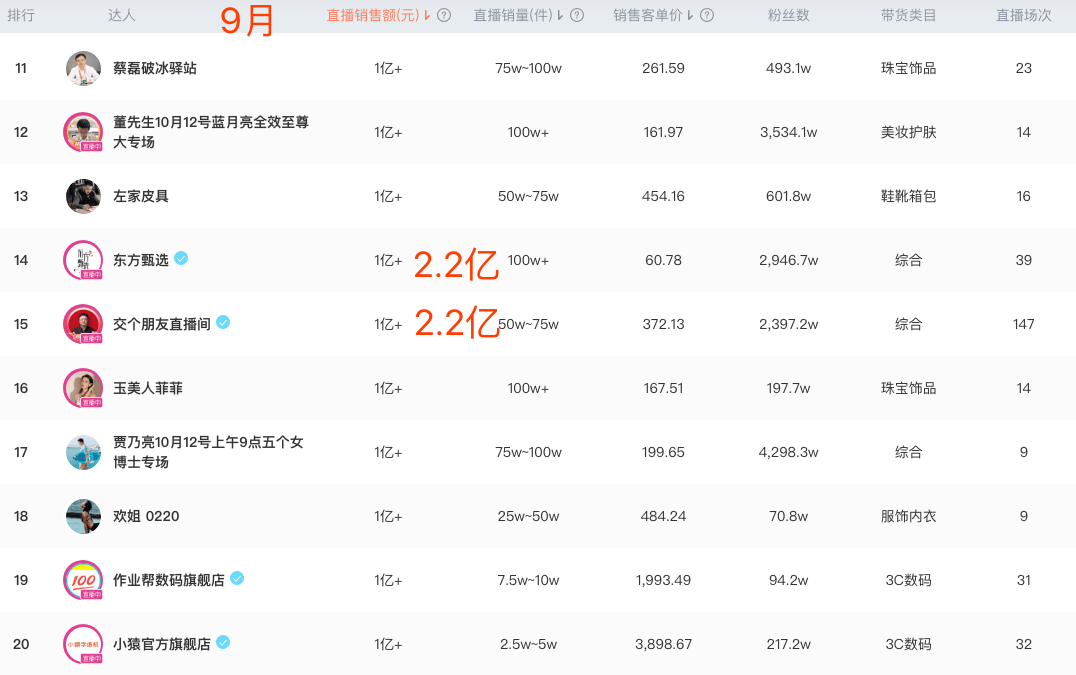Click the 直播销量(件) column header
This screenshot has width=1076, height=675.
pos(513,15)
